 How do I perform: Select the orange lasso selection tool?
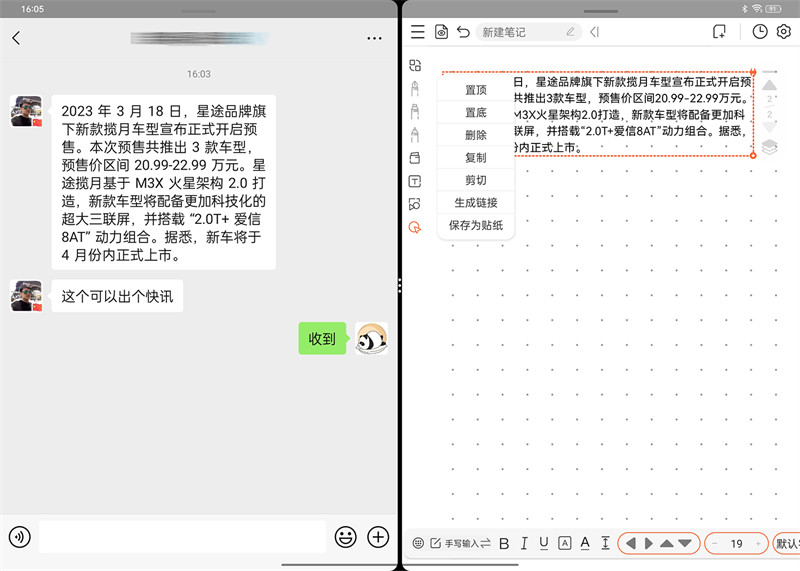point(415,227)
